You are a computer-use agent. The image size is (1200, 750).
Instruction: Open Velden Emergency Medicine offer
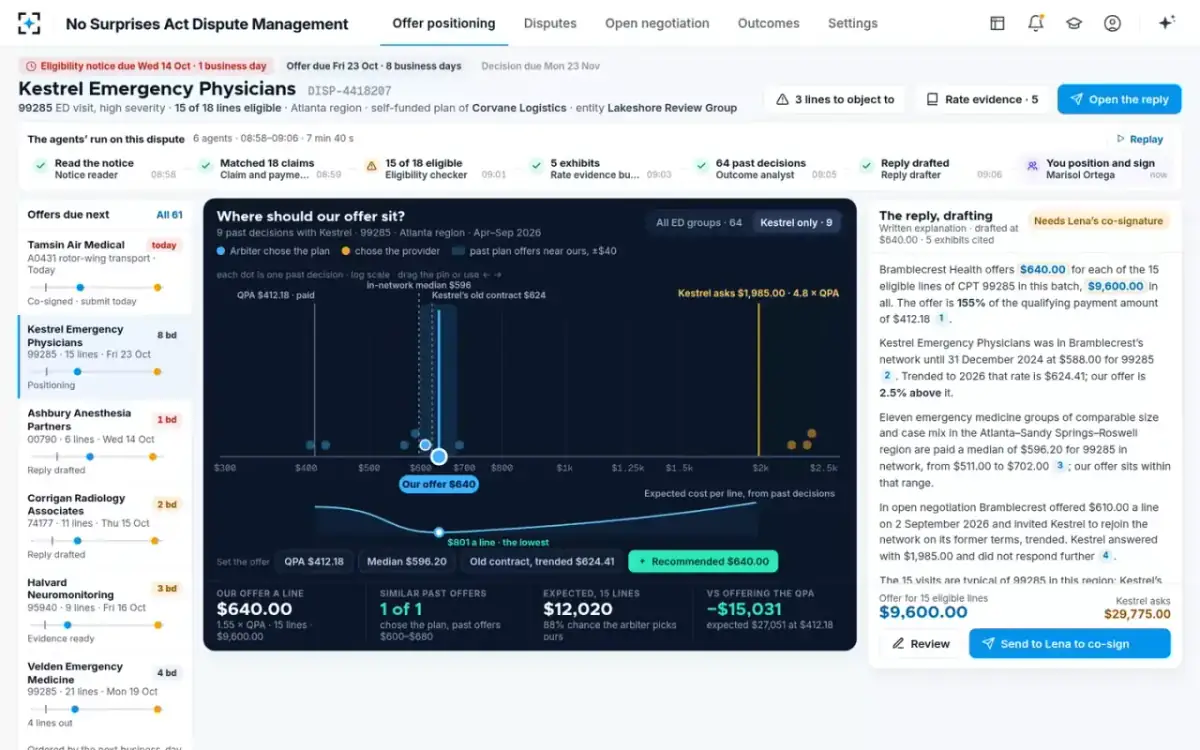tap(104, 694)
